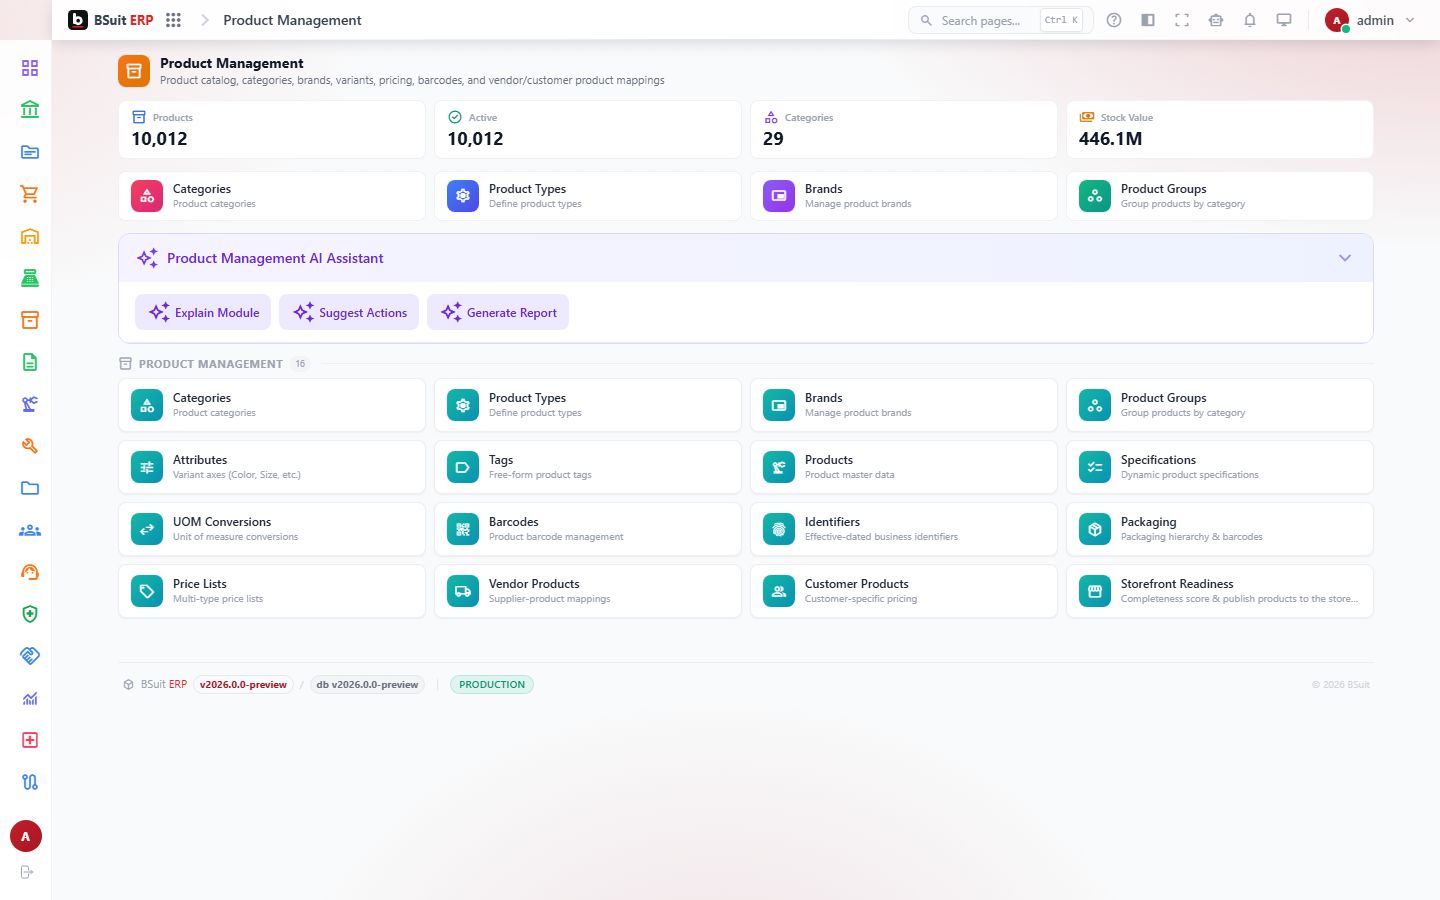Viewport: 1440px width, 900px height.
Task: Toggle fullscreen mode from top bar
Action: click(1182, 20)
